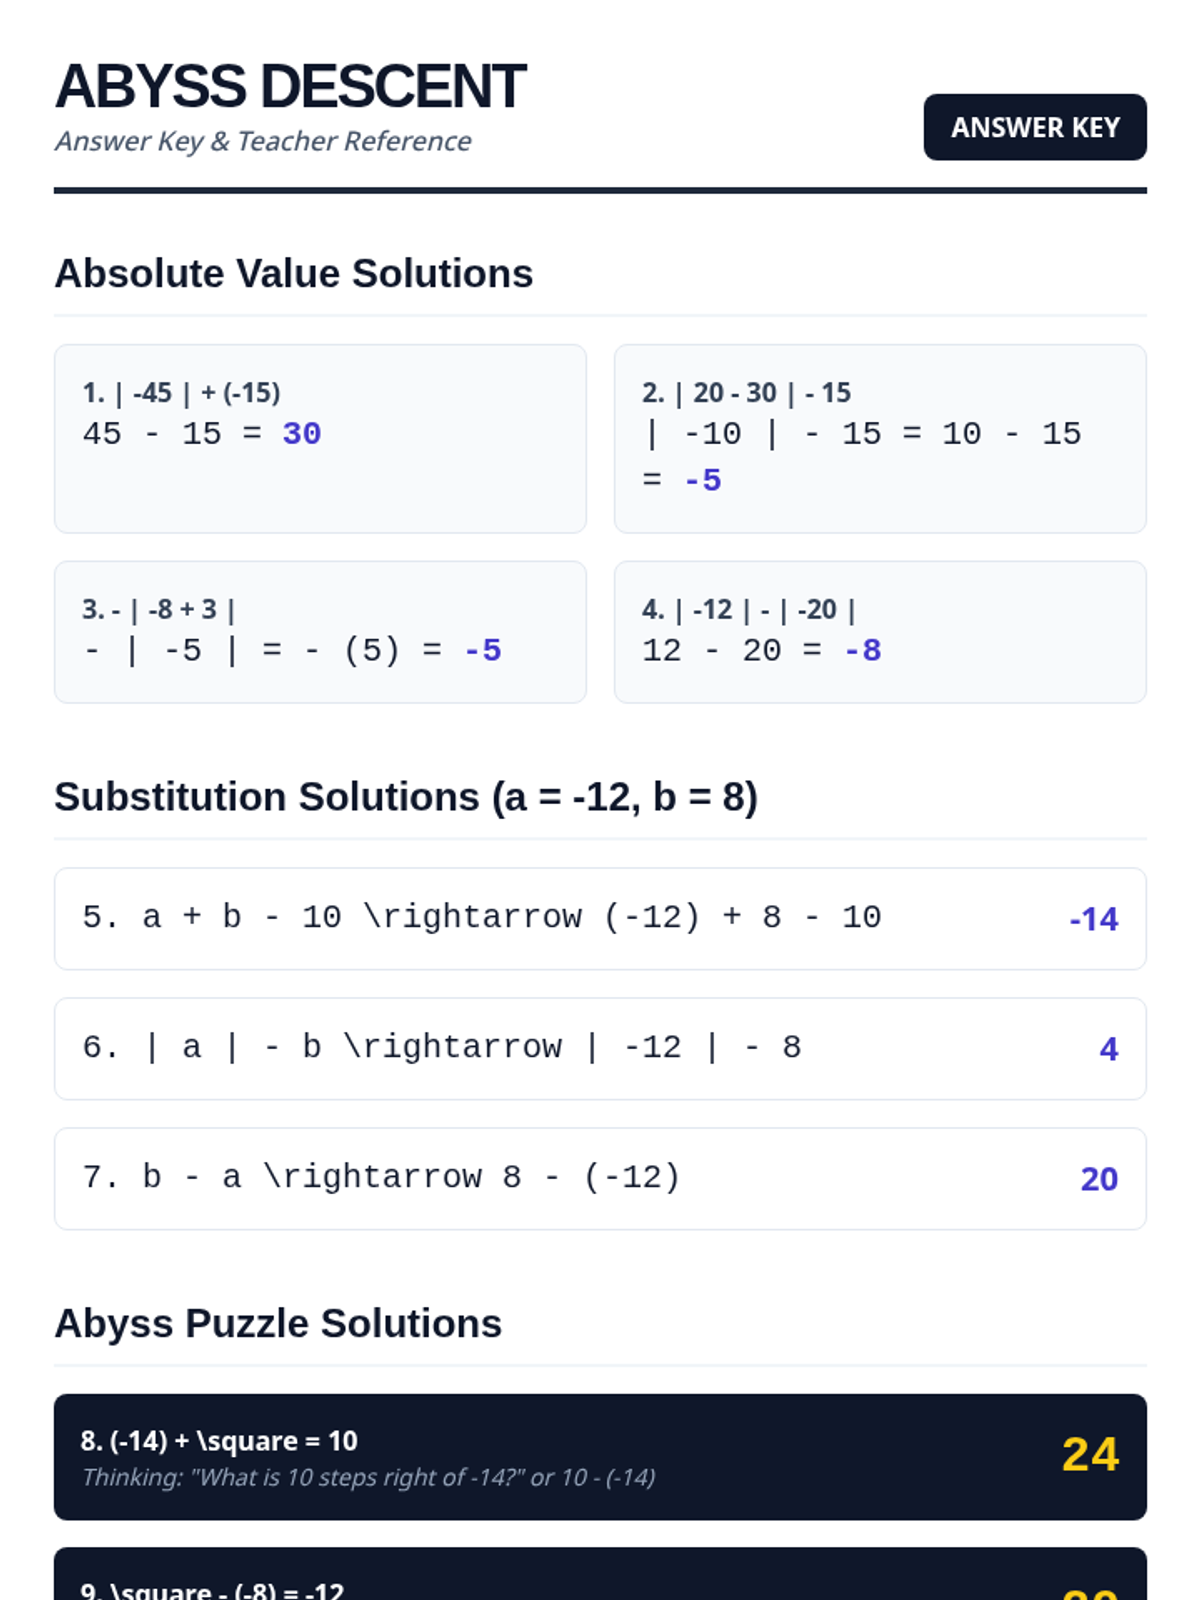Select row 6 expression | a | - b
This screenshot has height=1600, width=1200.
click(x=441, y=1047)
